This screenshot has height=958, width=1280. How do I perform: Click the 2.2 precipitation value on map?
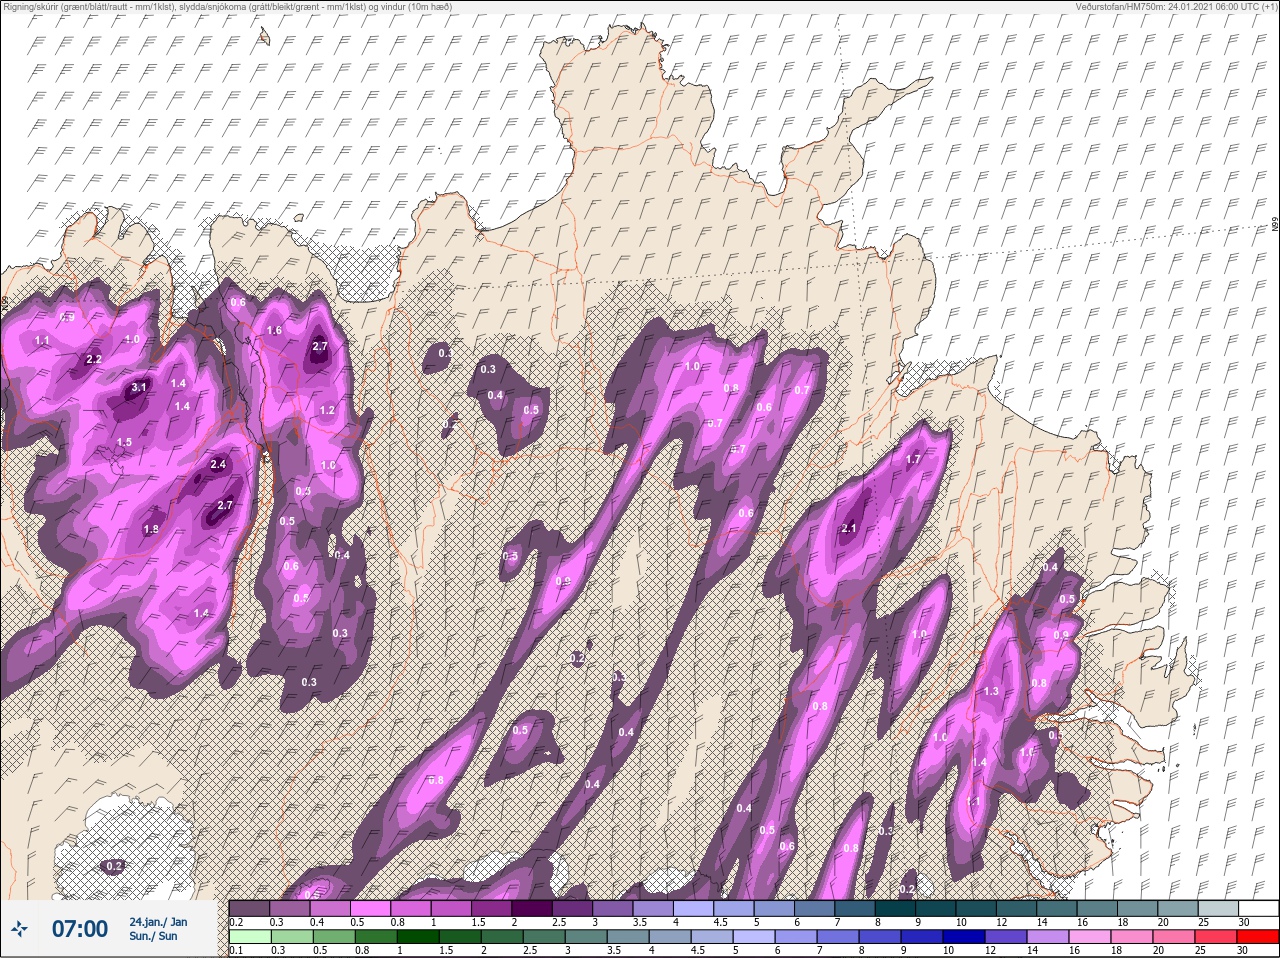pos(94,360)
